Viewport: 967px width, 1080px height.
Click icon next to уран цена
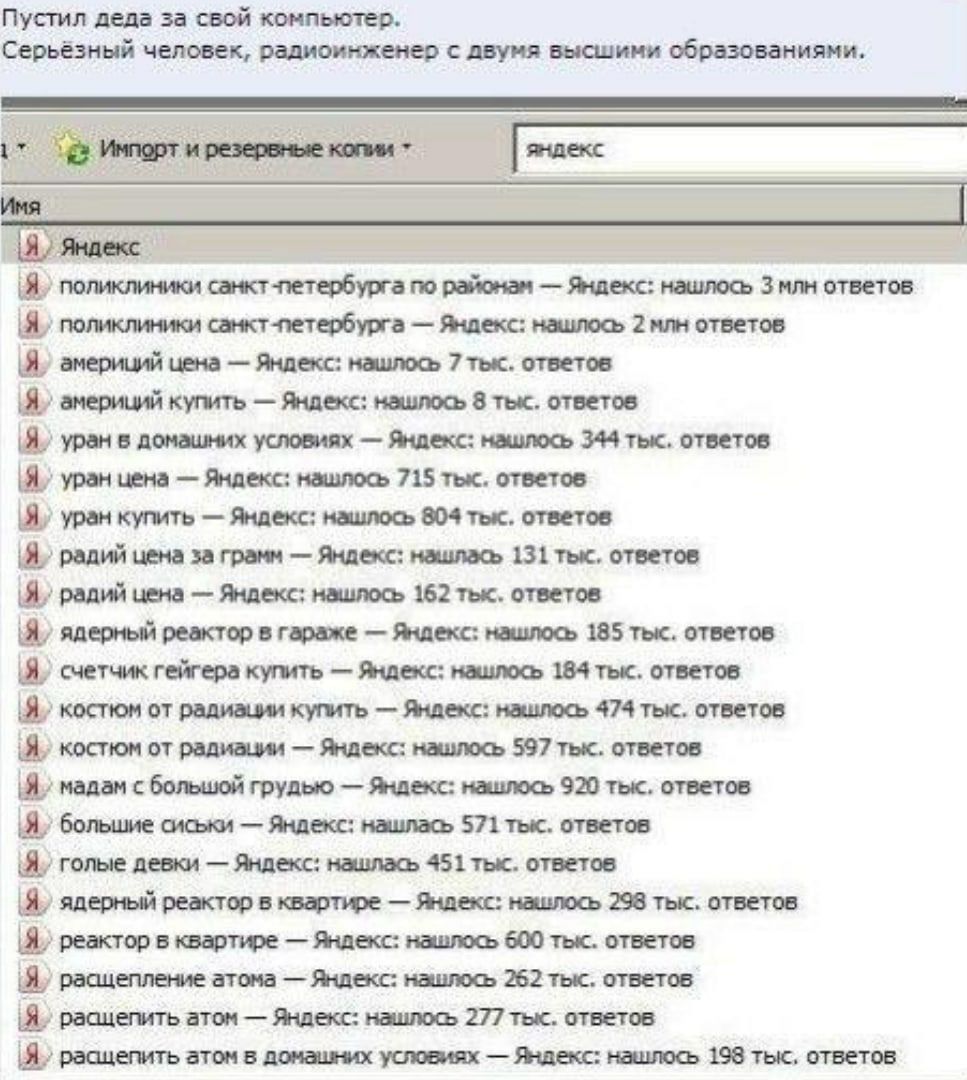pyautogui.click(x=33, y=478)
